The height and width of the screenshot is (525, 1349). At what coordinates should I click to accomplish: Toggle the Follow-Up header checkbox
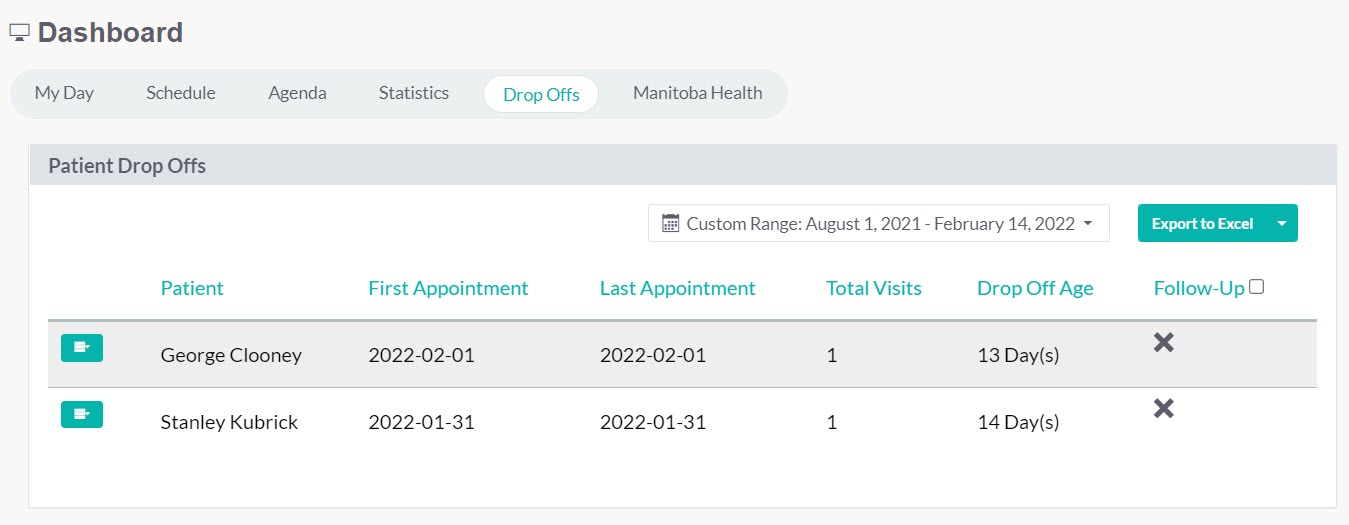(1257, 287)
